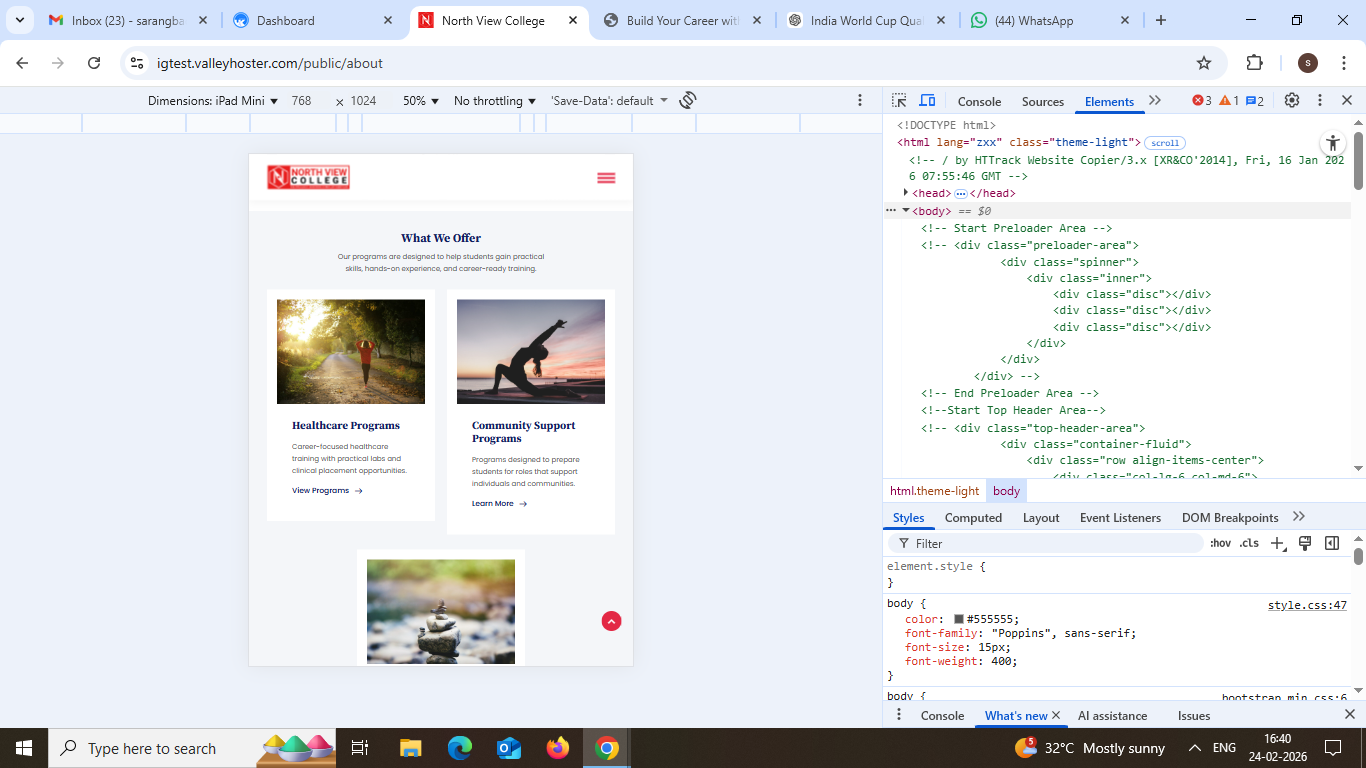Open the AI assistance drawer tab
Image resolution: width=1366 pixels, height=768 pixels.
coord(1112,716)
